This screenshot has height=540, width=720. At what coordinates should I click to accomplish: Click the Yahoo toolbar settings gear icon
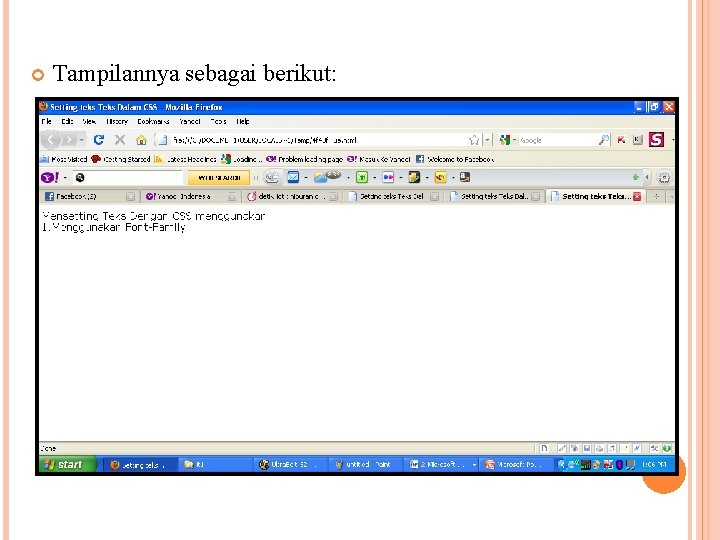(664, 177)
